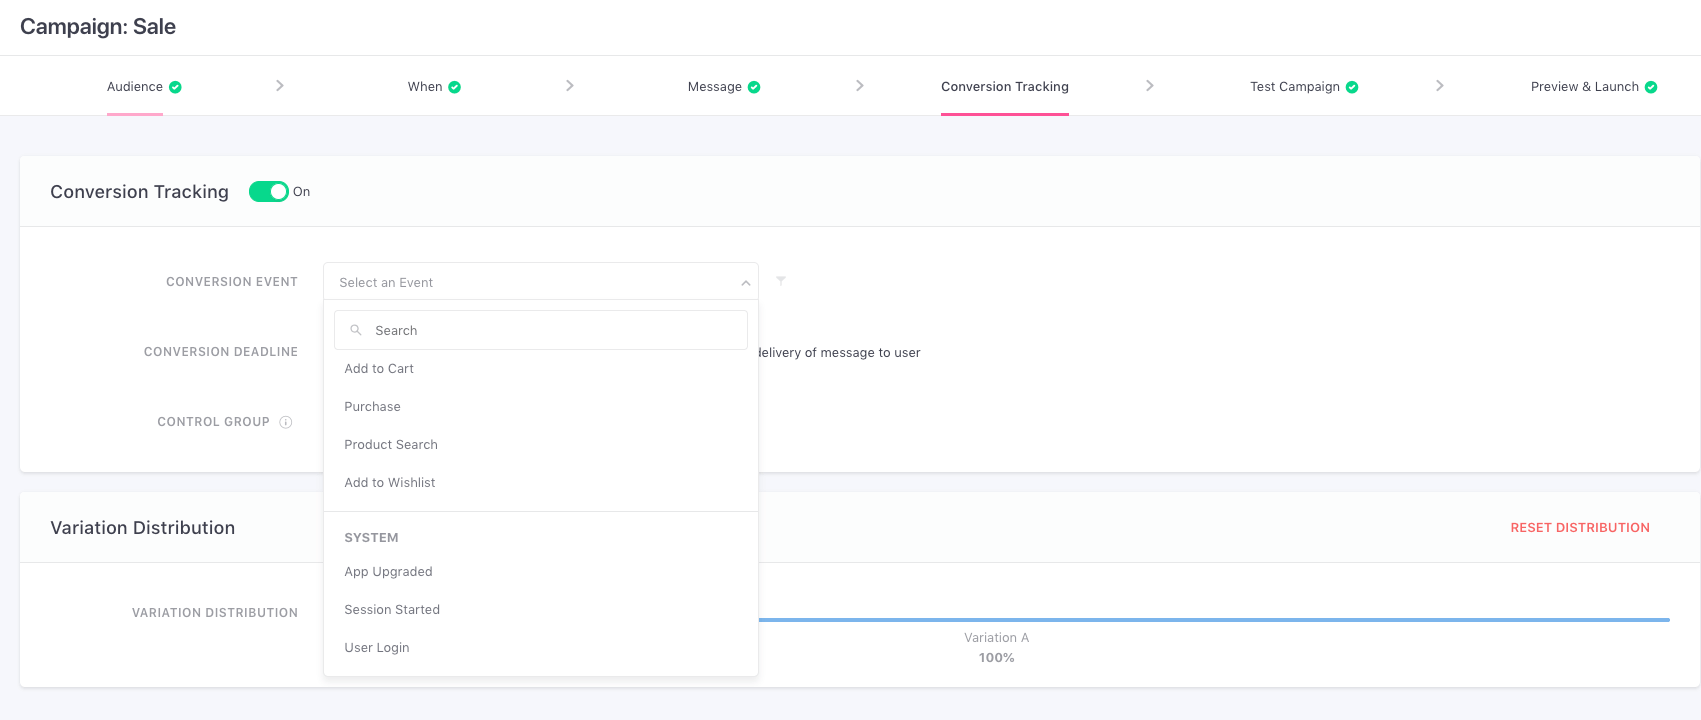Go to the Message step tab
This screenshot has width=1701, height=720.
715,87
